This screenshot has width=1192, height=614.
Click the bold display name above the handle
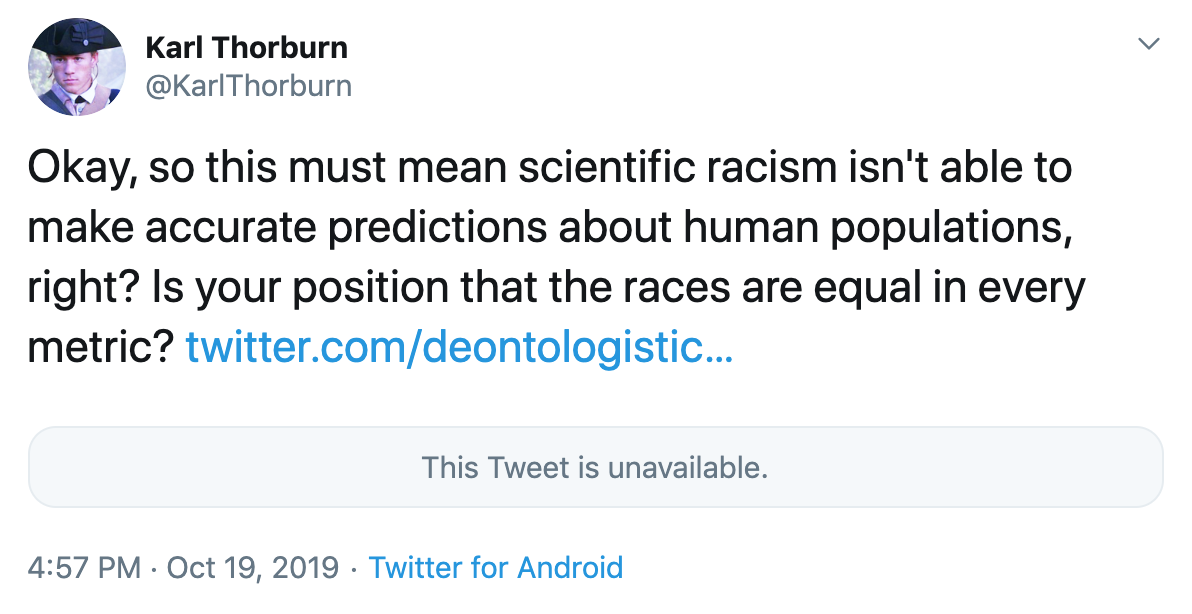click(247, 47)
